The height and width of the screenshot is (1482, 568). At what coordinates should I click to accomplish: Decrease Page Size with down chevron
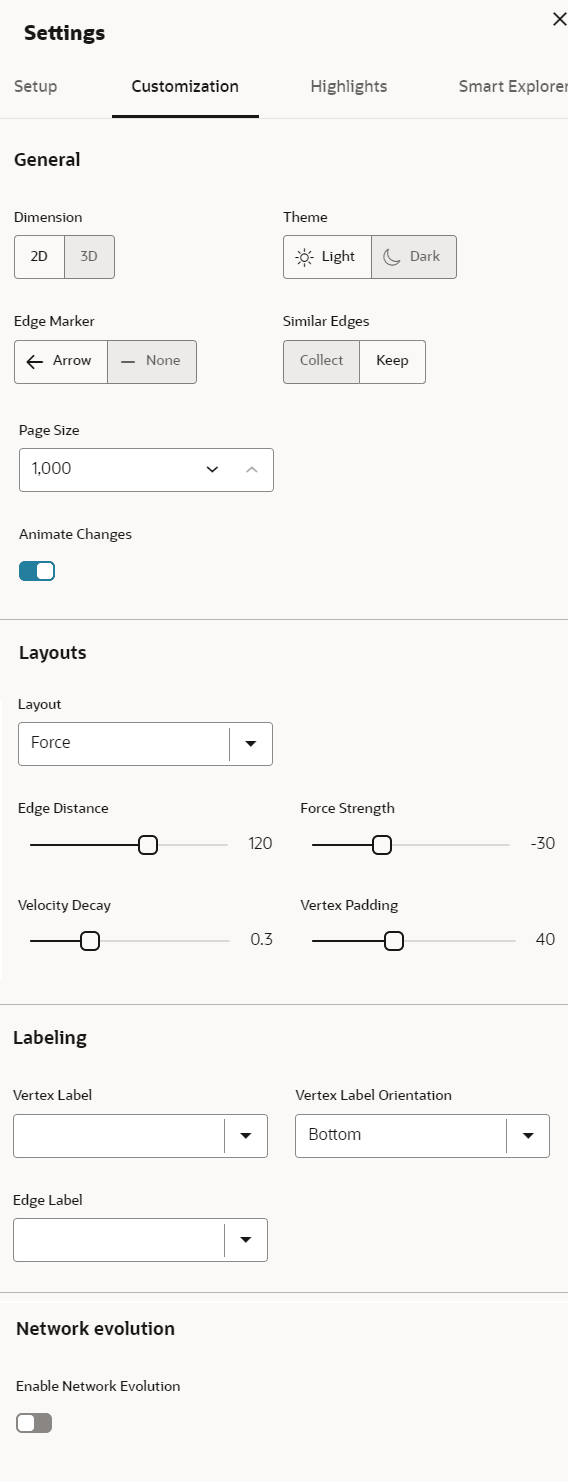212,469
